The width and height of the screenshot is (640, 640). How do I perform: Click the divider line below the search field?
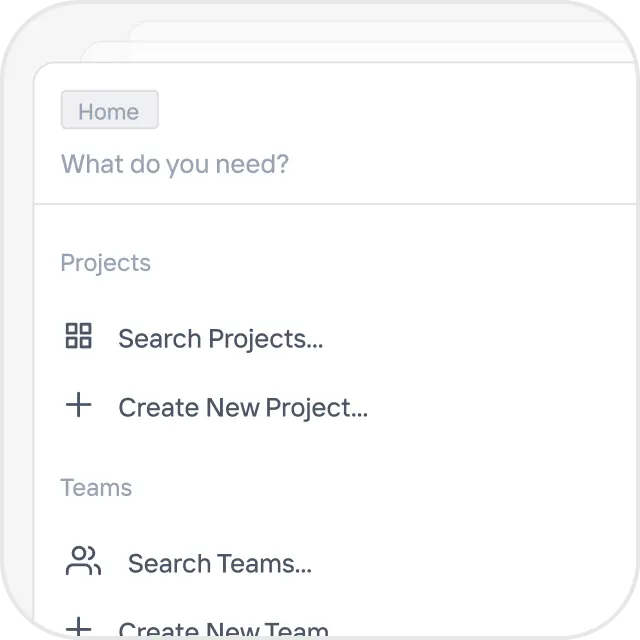click(330, 204)
